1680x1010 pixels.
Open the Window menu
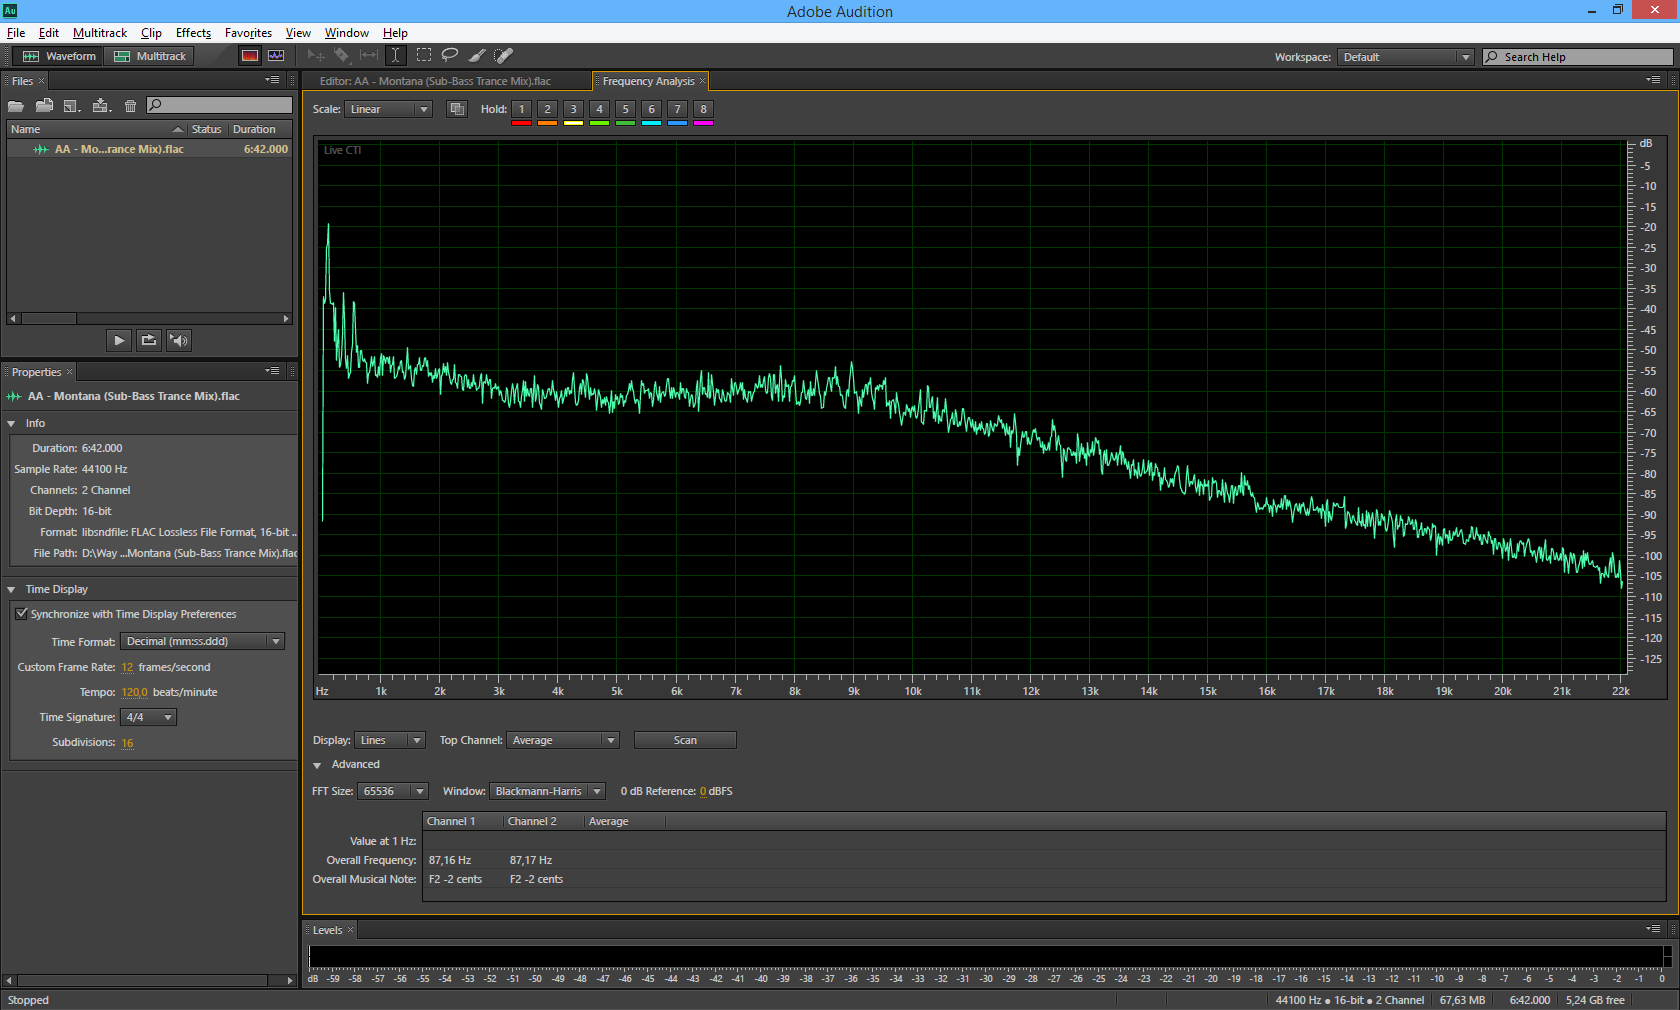(346, 33)
